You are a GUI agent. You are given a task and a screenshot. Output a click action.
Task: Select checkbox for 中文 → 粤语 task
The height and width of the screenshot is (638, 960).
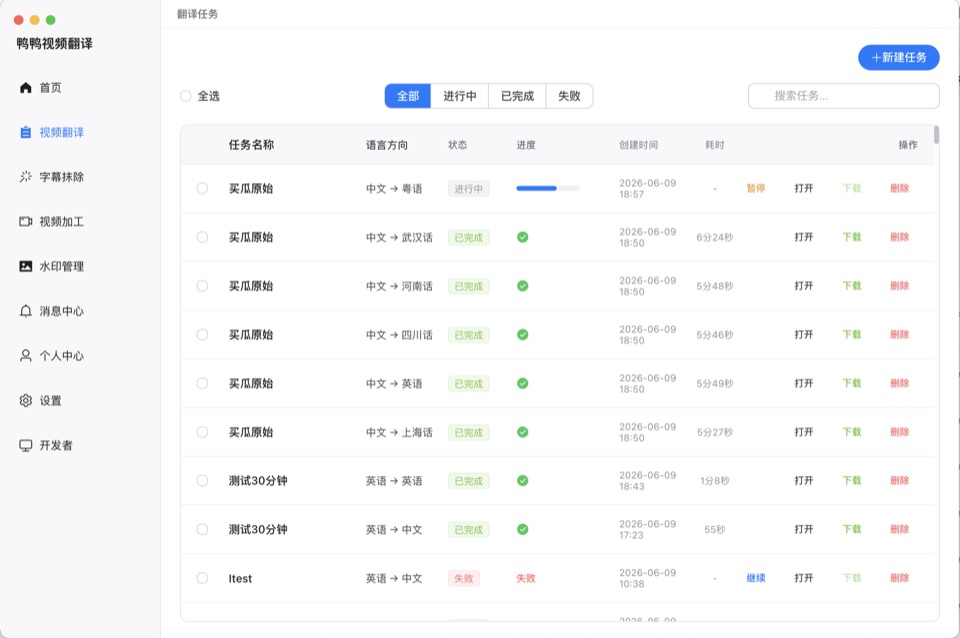(202, 189)
